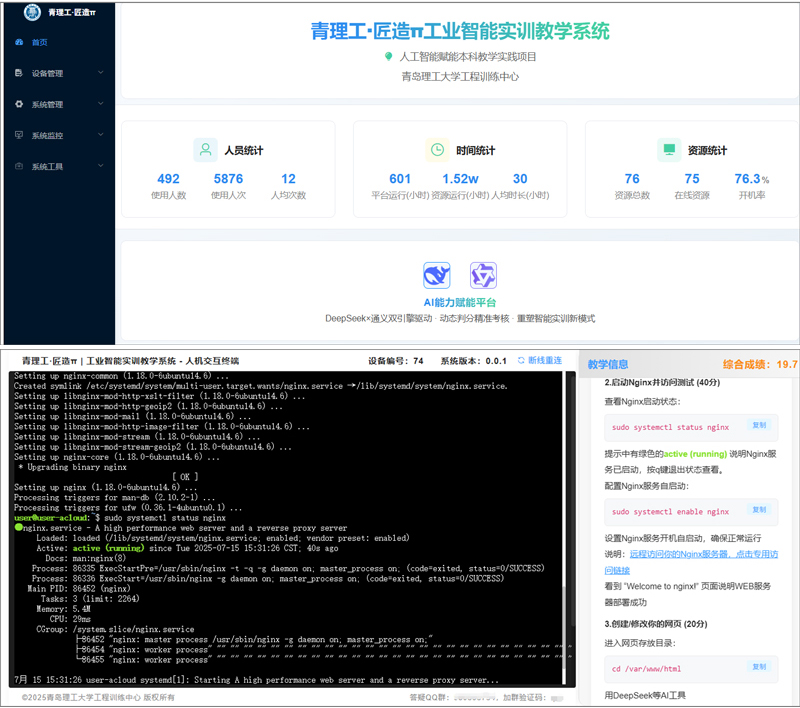Image resolution: width=800 pixels, height=708 pixels.
Task: Expand the 设备管理 submenu chevron
Action: coord(101,73)
